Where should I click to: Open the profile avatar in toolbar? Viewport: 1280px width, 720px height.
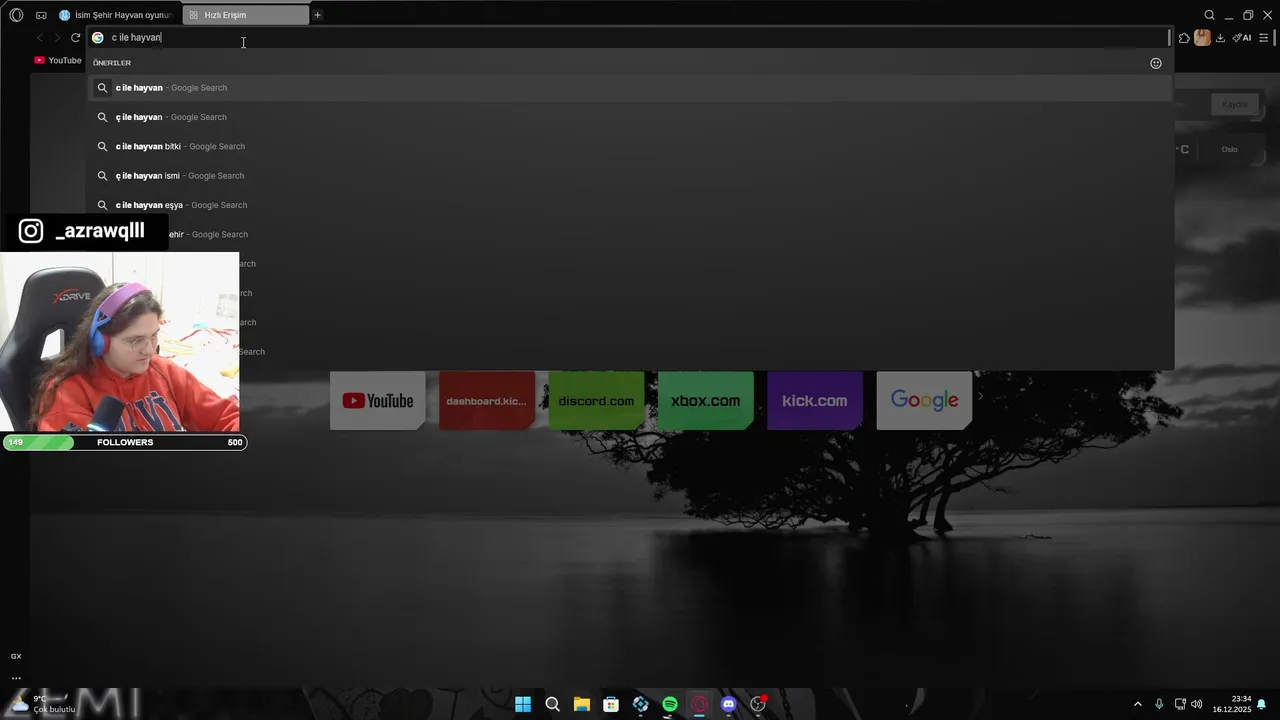1202,38
